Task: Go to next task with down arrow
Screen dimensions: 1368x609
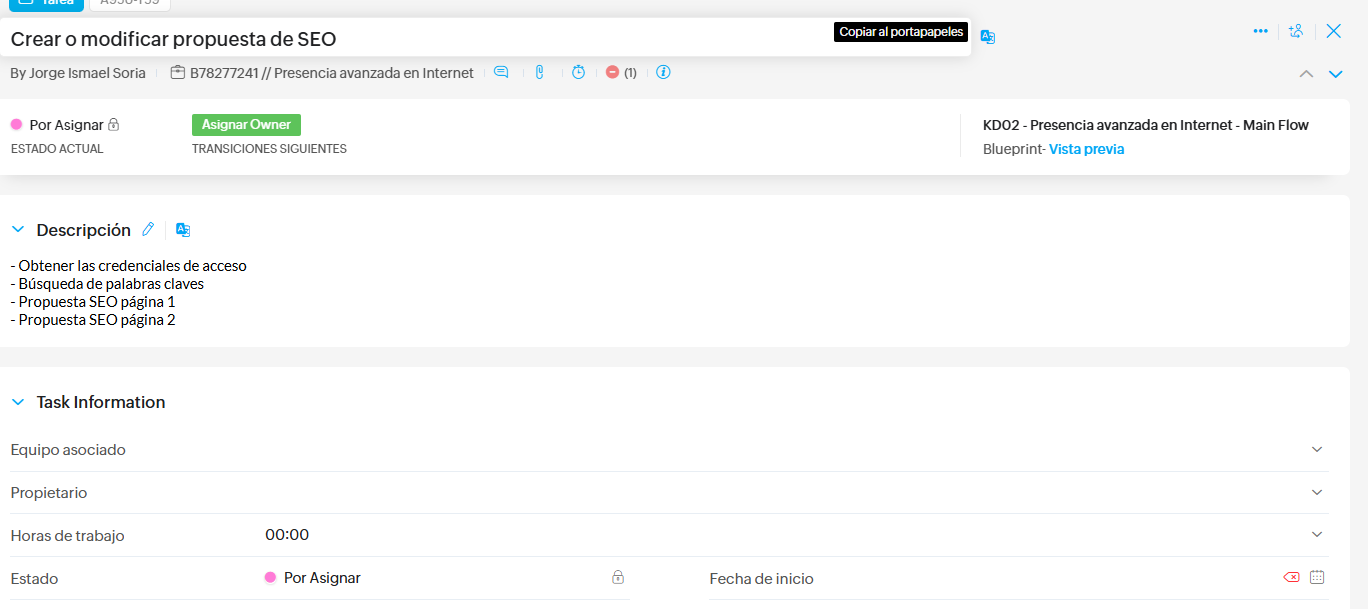Action: pos(1335,74)
